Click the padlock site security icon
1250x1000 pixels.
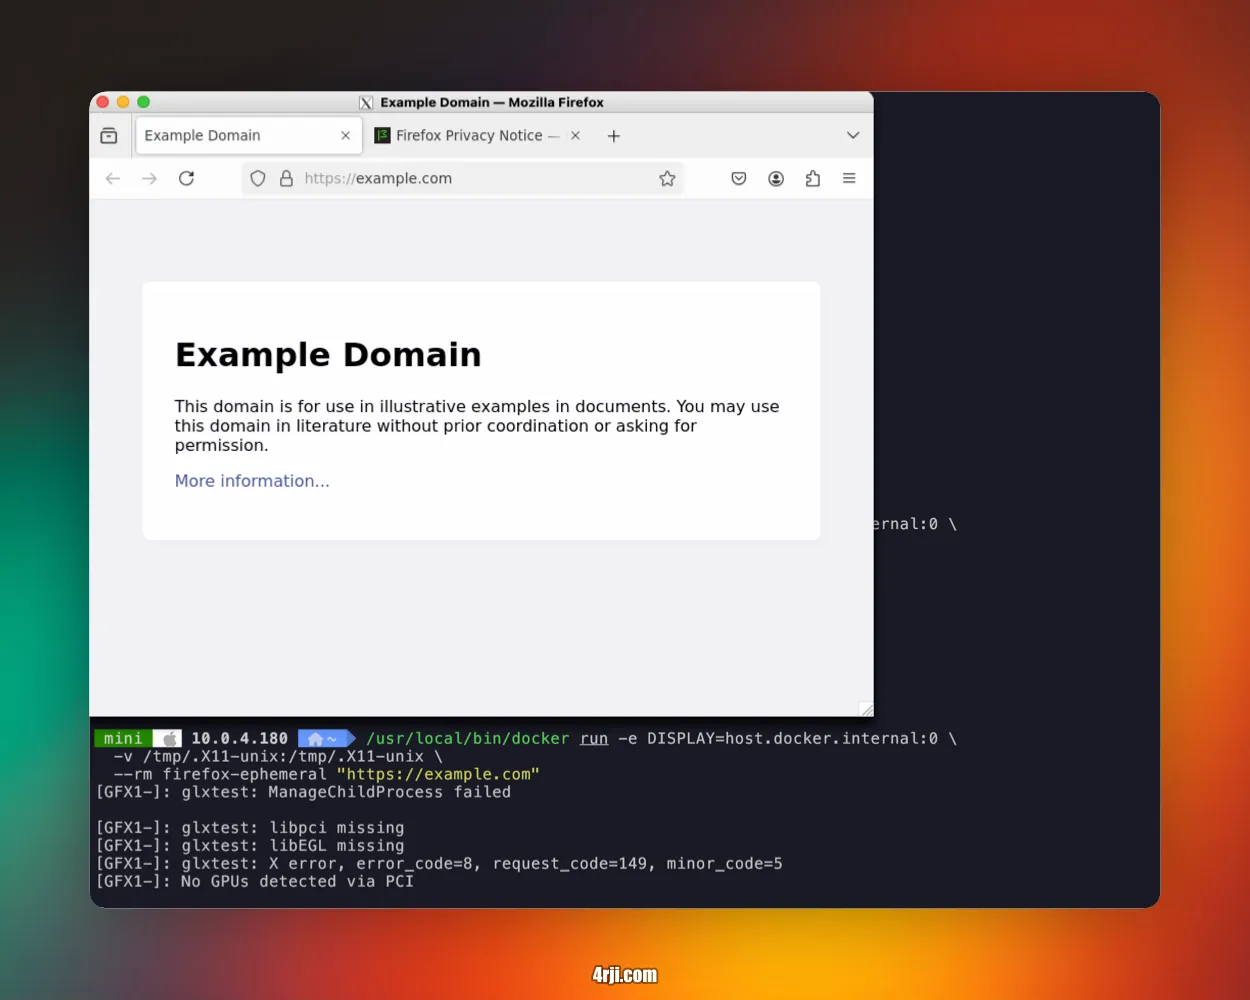286,178
